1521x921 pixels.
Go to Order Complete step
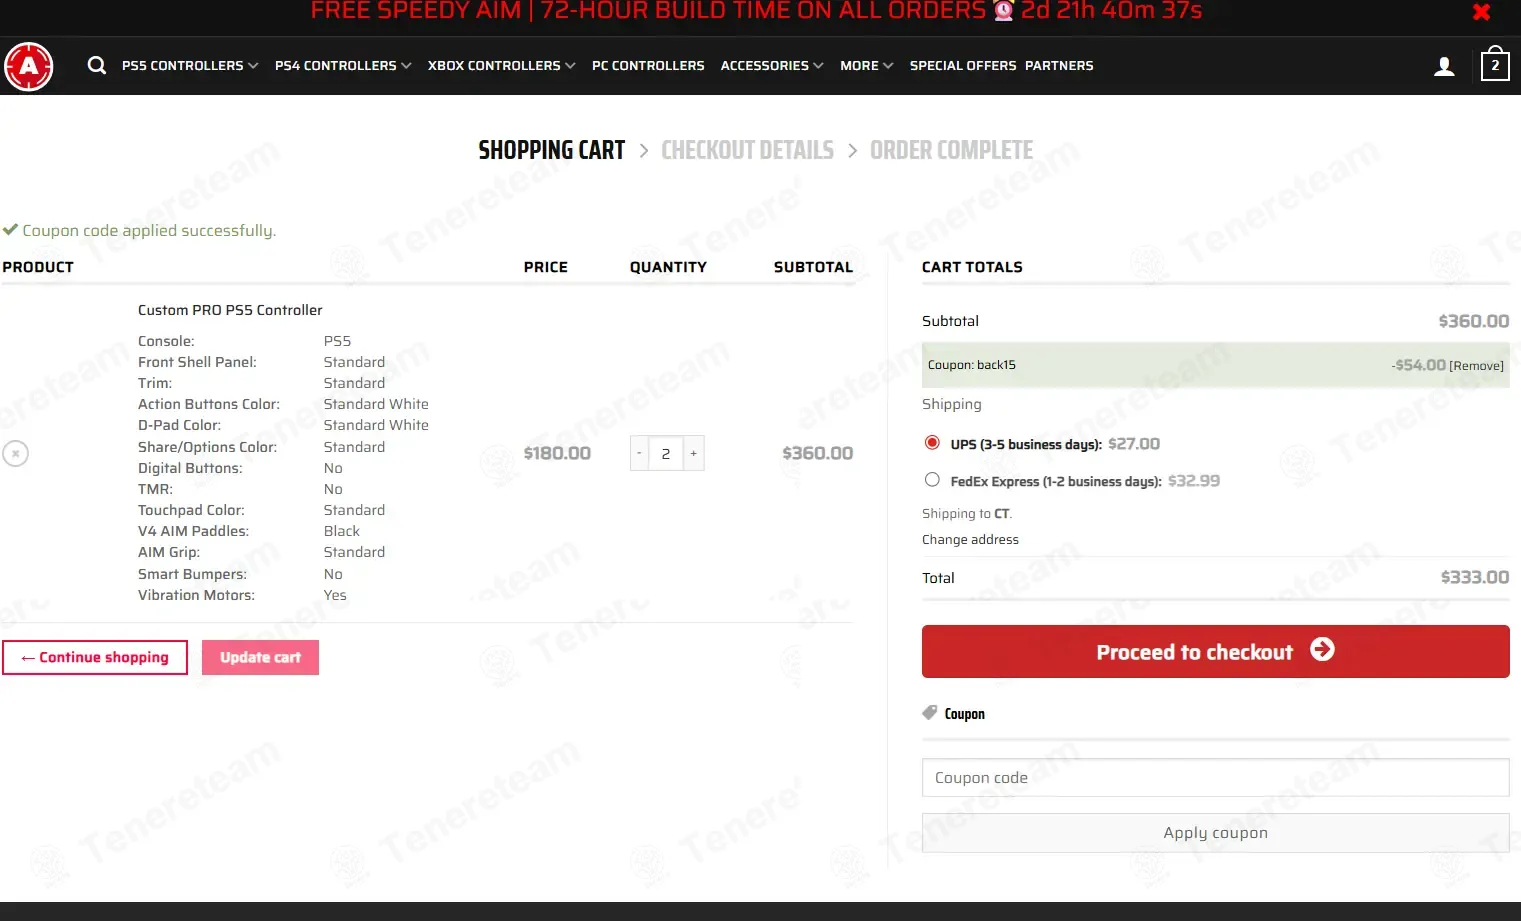pos(951,150)
